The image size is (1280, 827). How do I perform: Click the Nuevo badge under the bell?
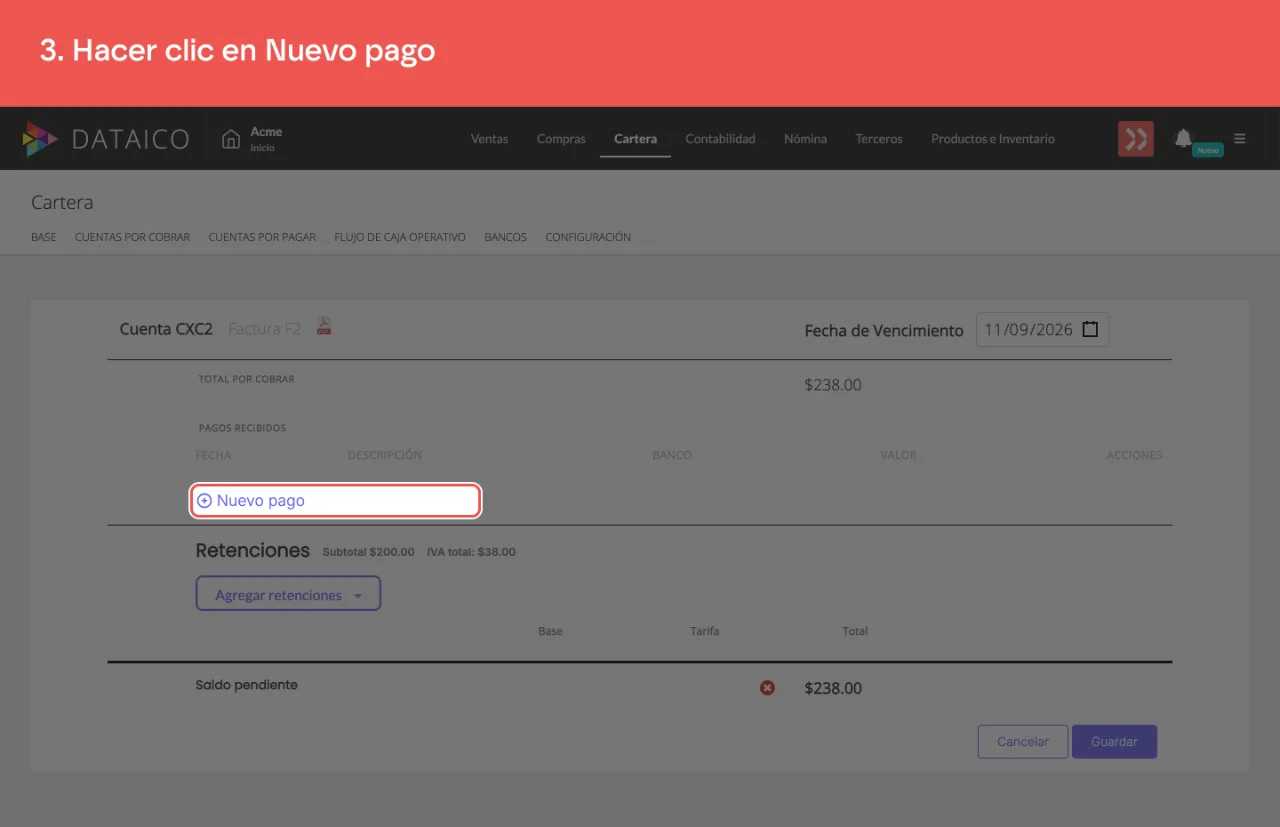pos(1208,150)
